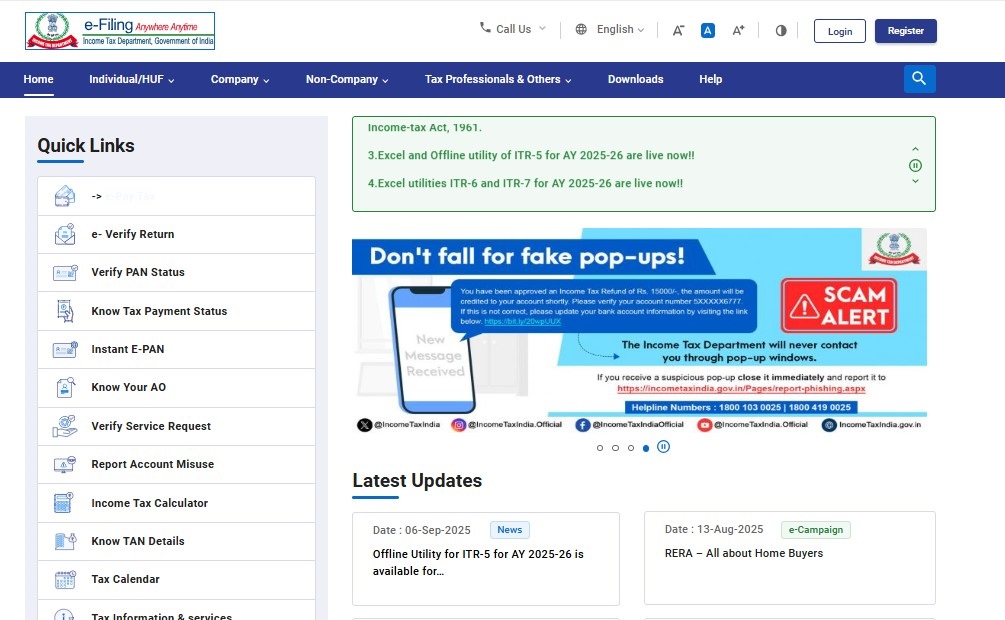Click the Tax Calendar icon
The width and height of the screenshot is (1005, 620).
pyautogui.click(x=65, y=580)
